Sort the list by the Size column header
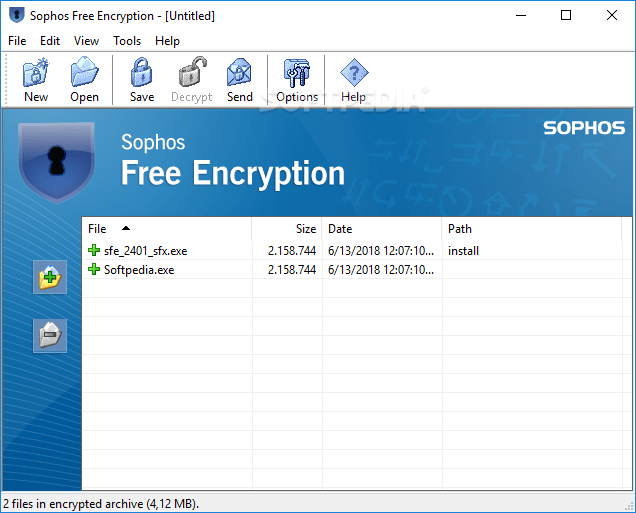The image size is (636, 513). pyautogui.click(x=287, y=229)
